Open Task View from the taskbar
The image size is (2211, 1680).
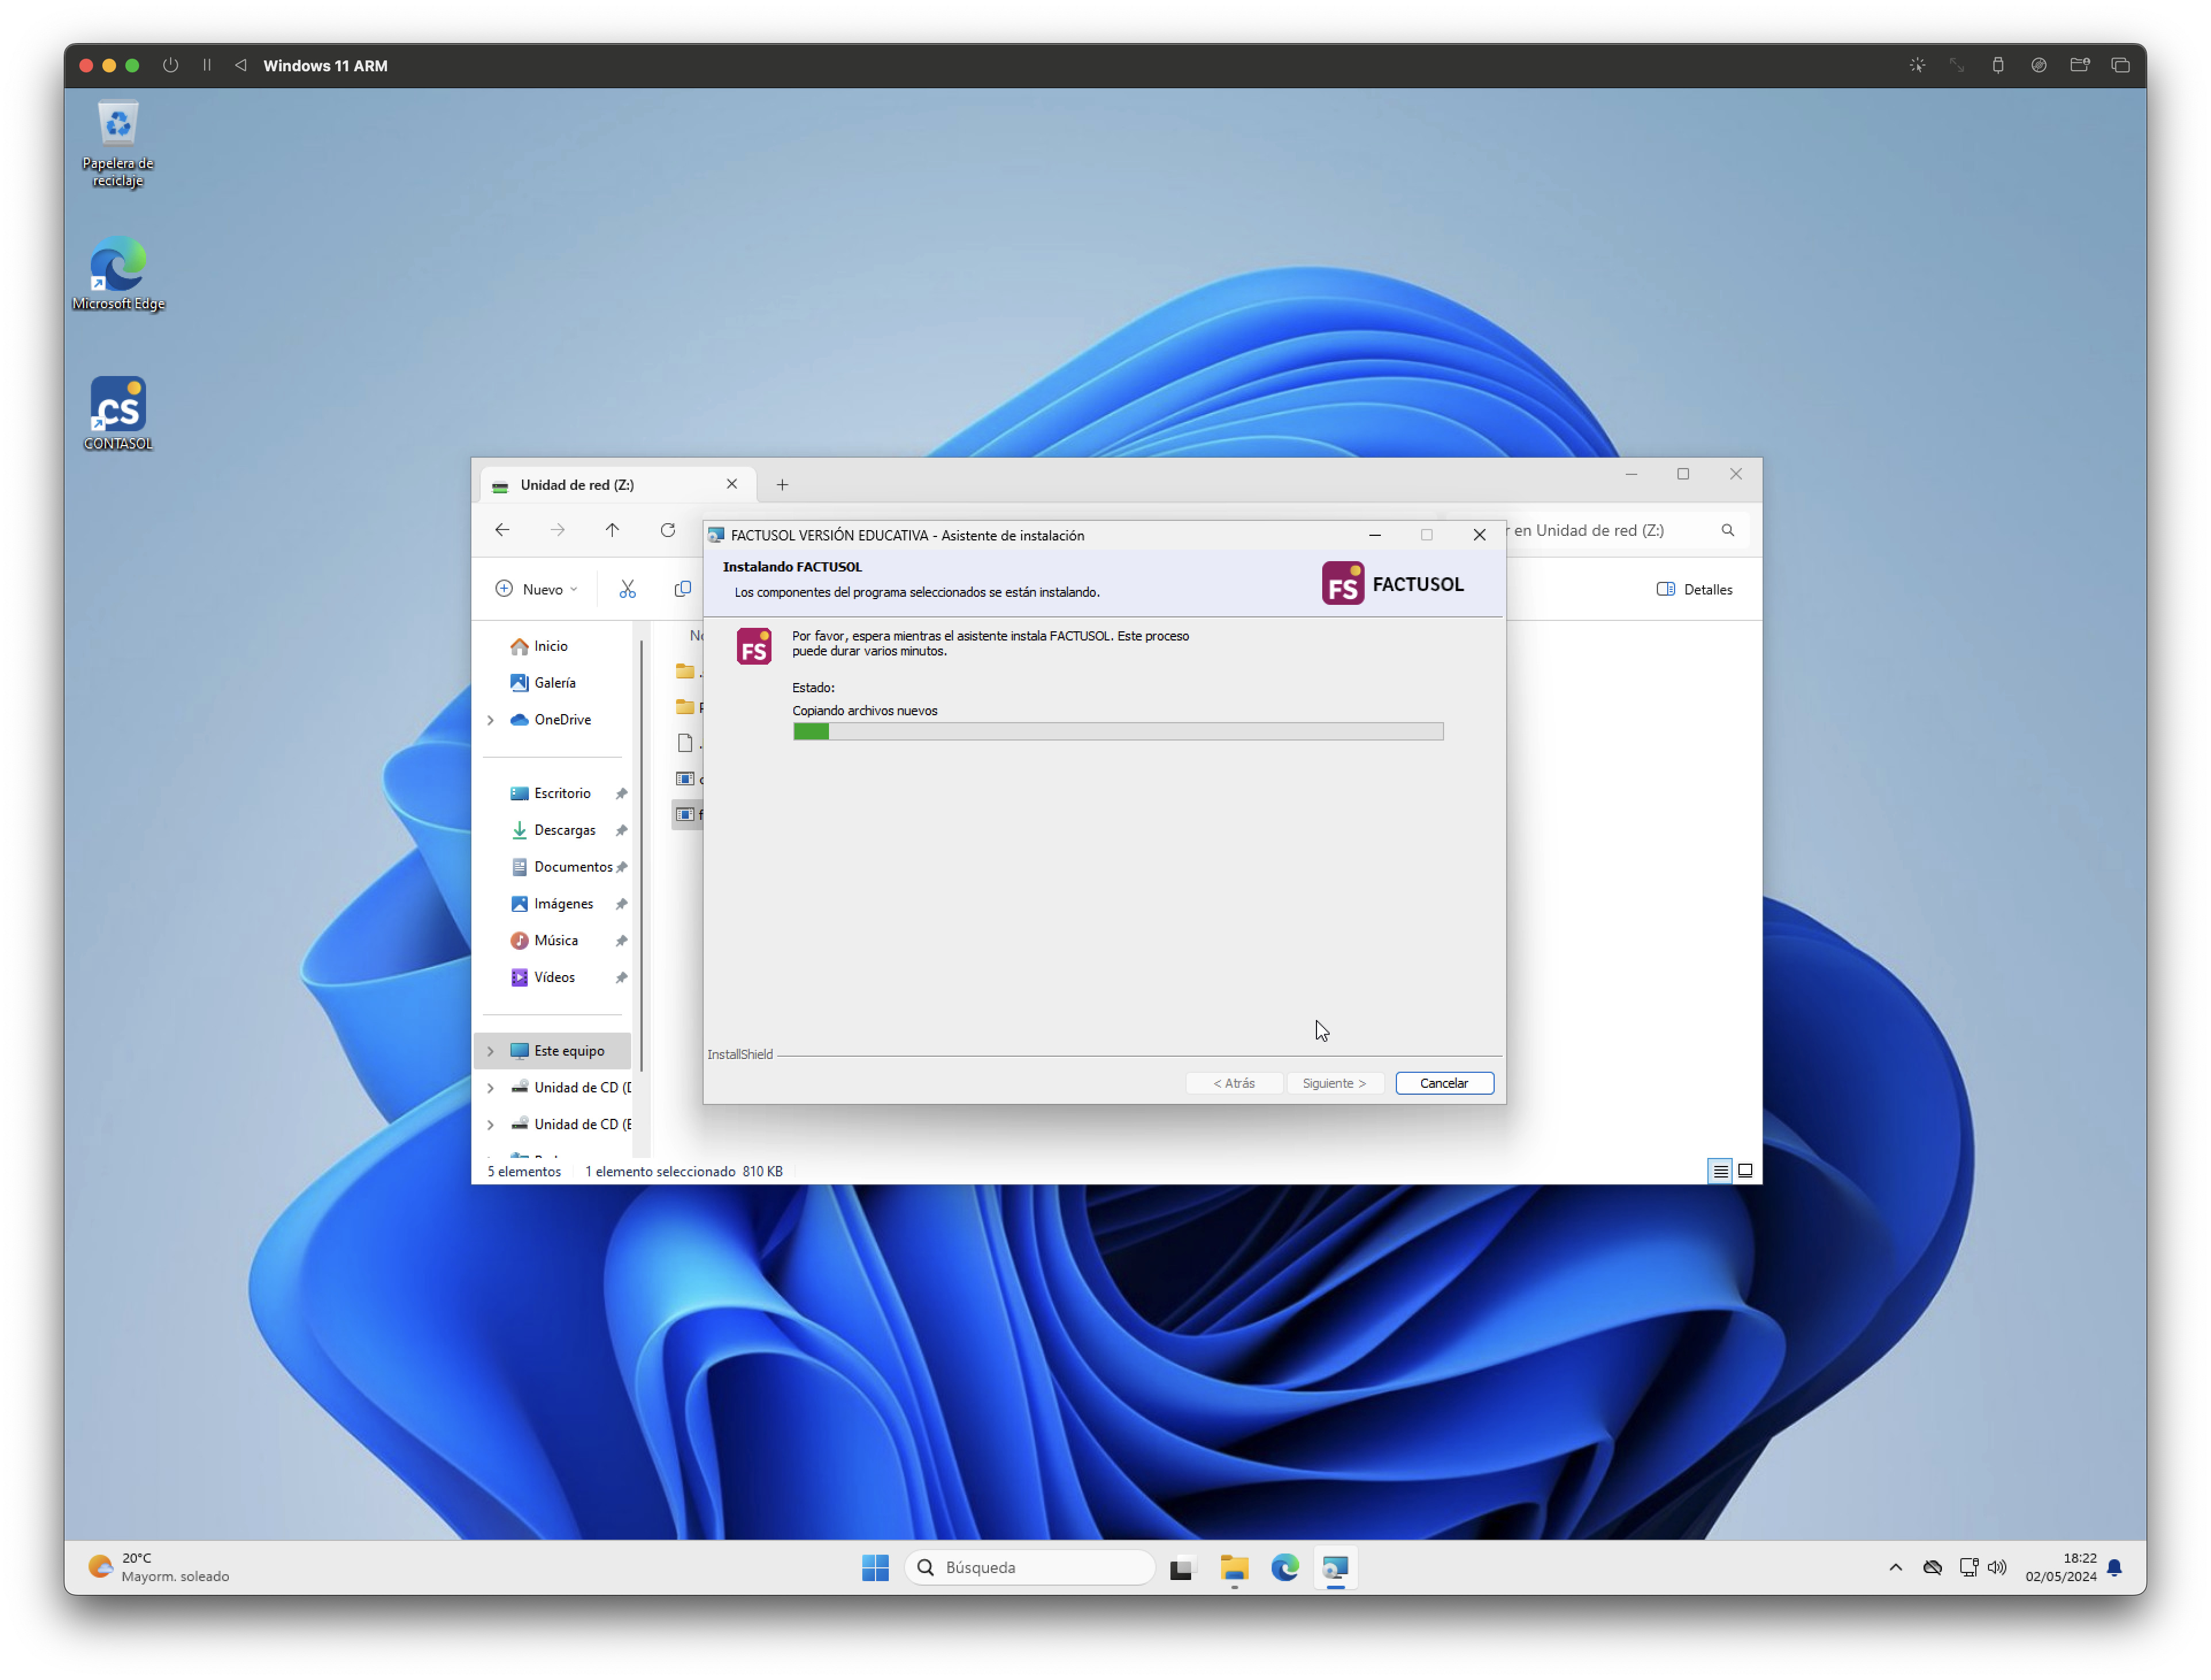tap(1182, 1567)
